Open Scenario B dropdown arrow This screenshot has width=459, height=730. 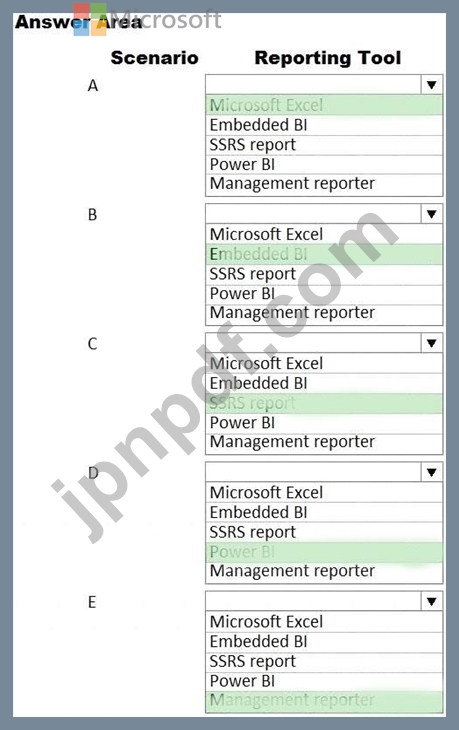432,214
